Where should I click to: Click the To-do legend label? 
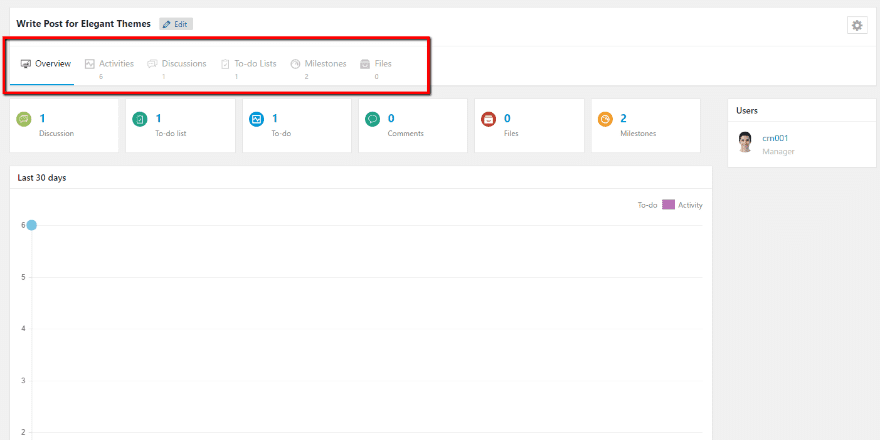point(647,205)
